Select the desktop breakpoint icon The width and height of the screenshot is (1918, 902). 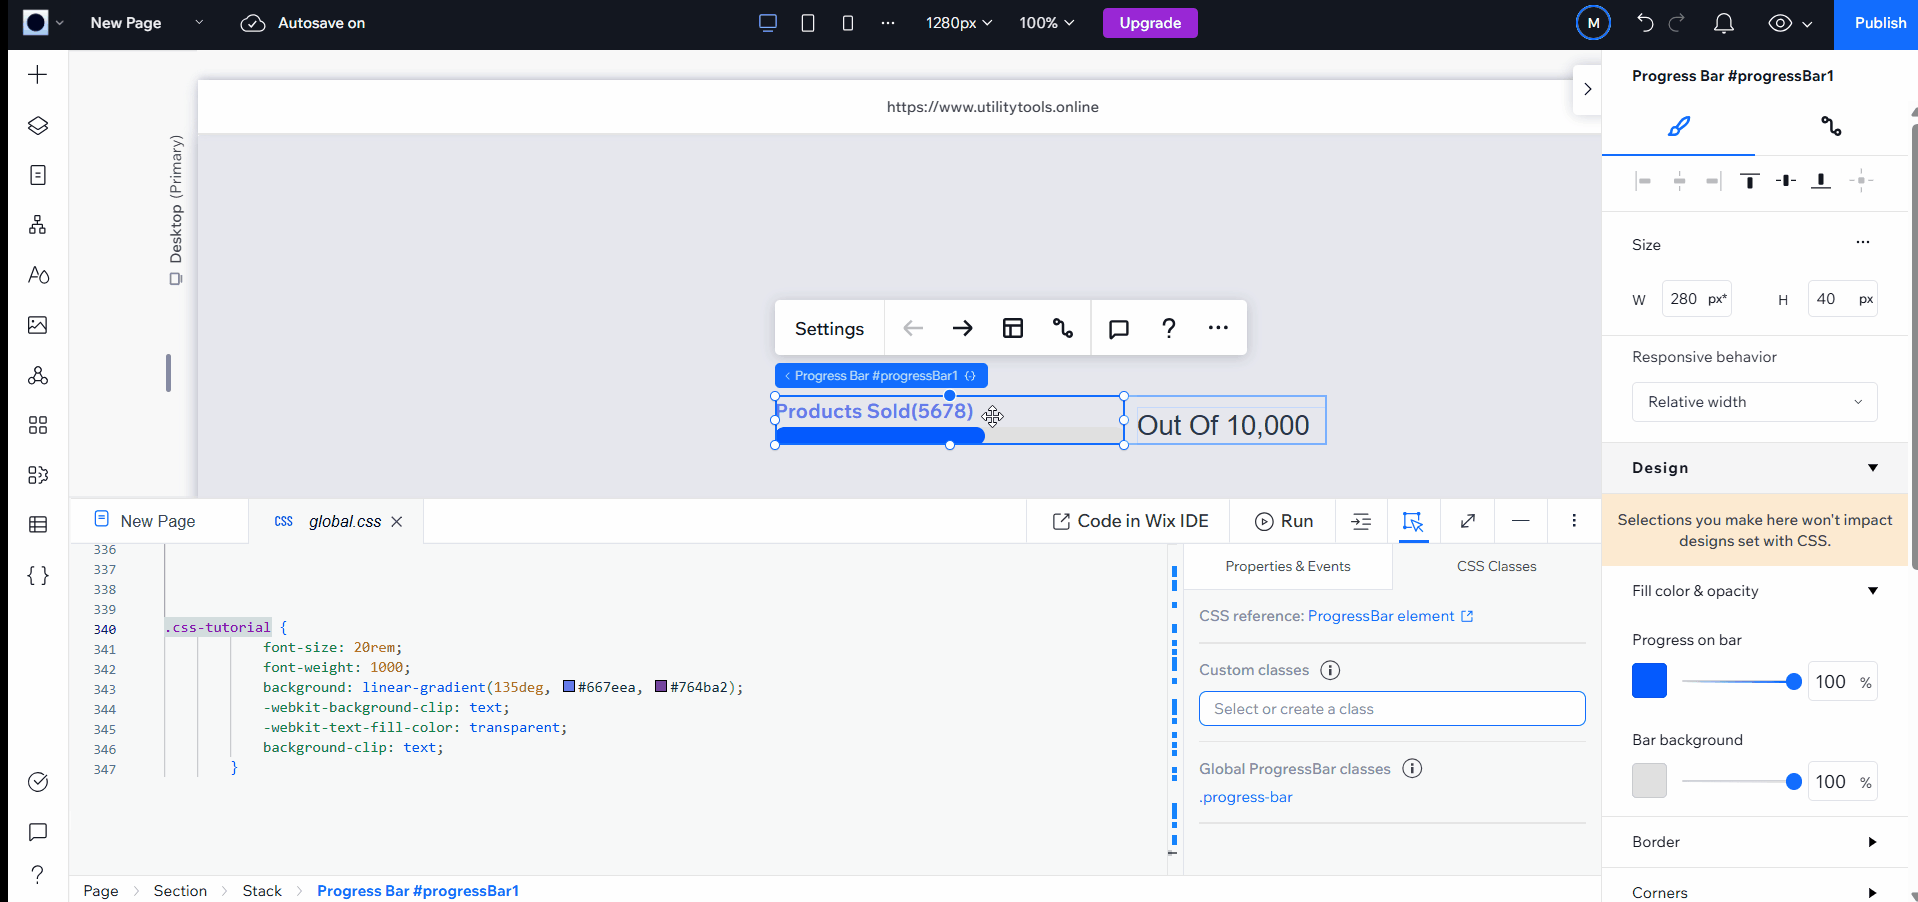[x=768, y=23]
